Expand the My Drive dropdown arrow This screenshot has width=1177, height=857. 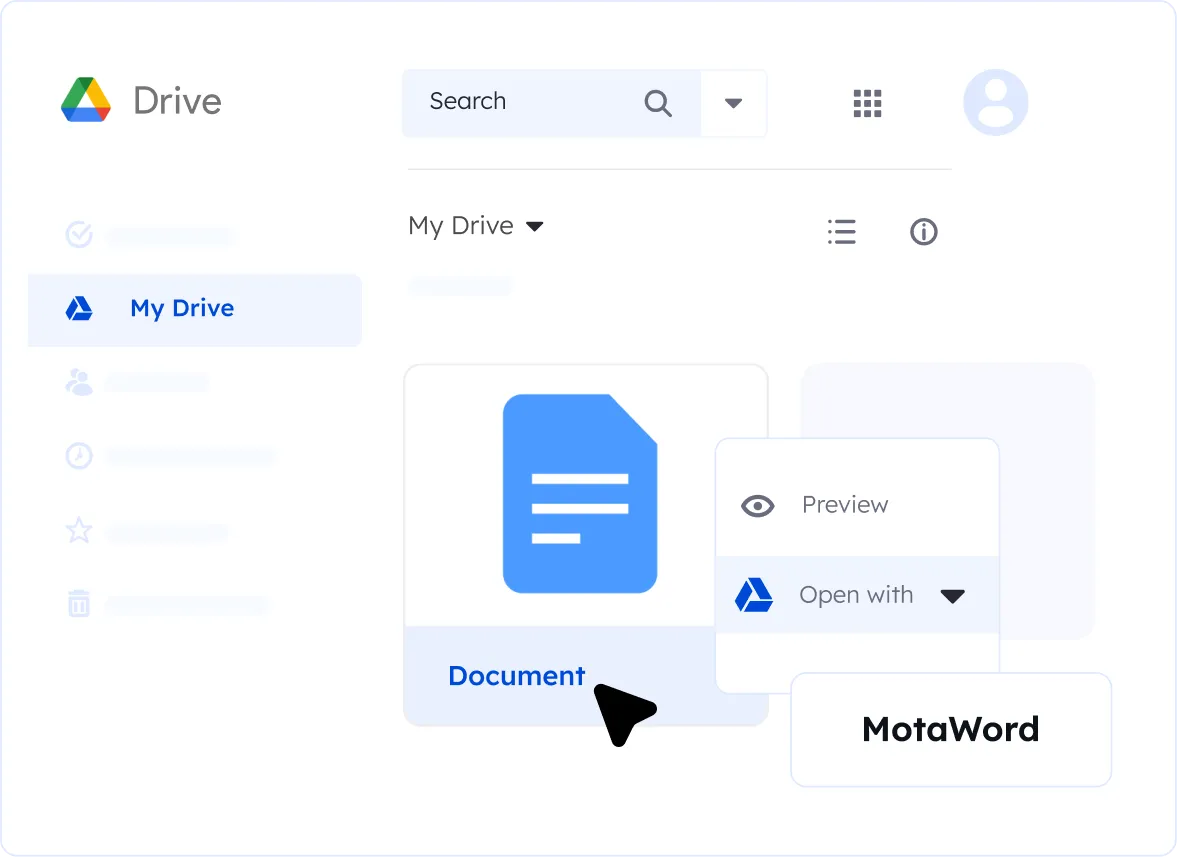click(536, 226)
